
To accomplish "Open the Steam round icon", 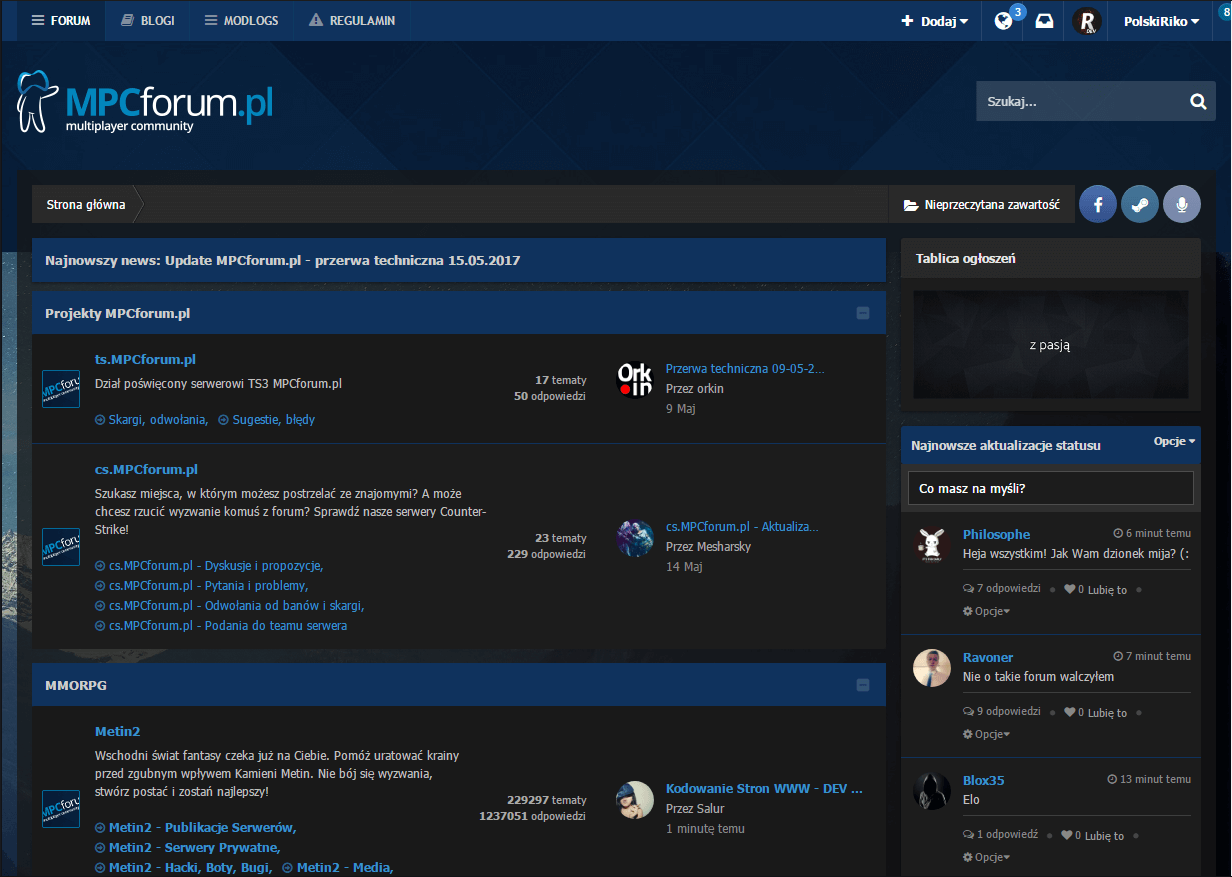I will coord(1140,204).
